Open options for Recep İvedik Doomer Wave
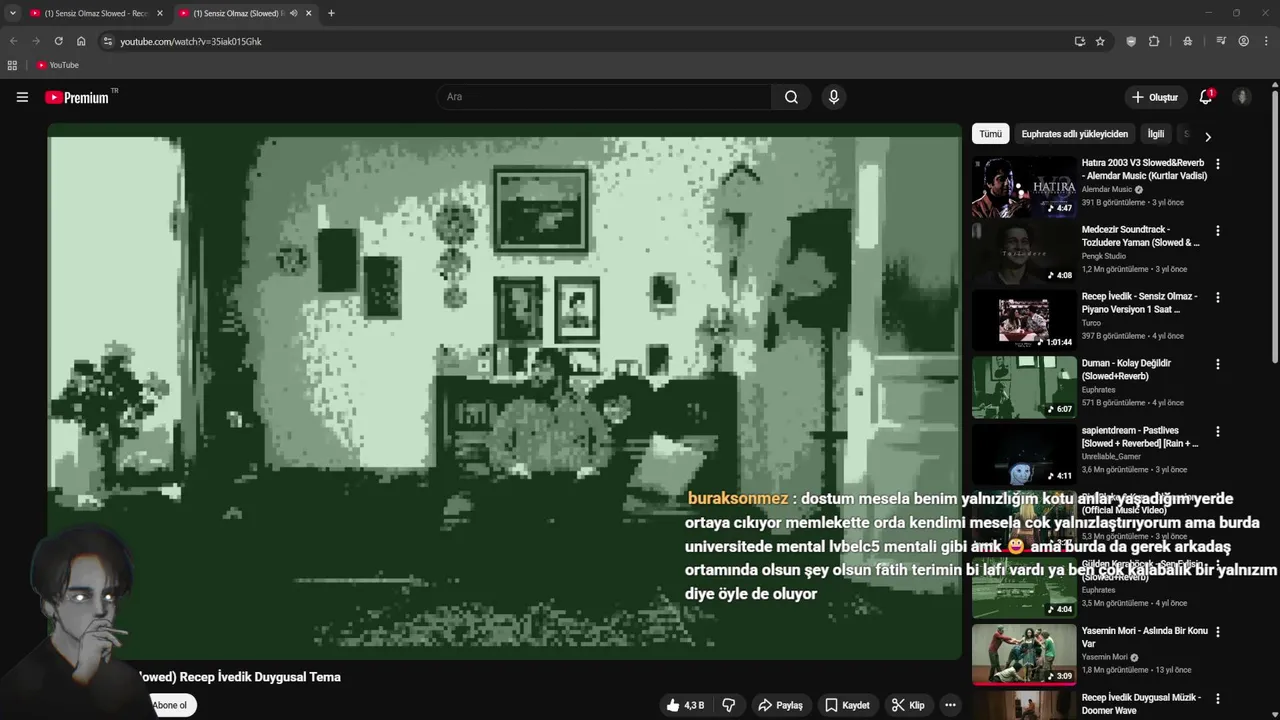 [1217, 699]
